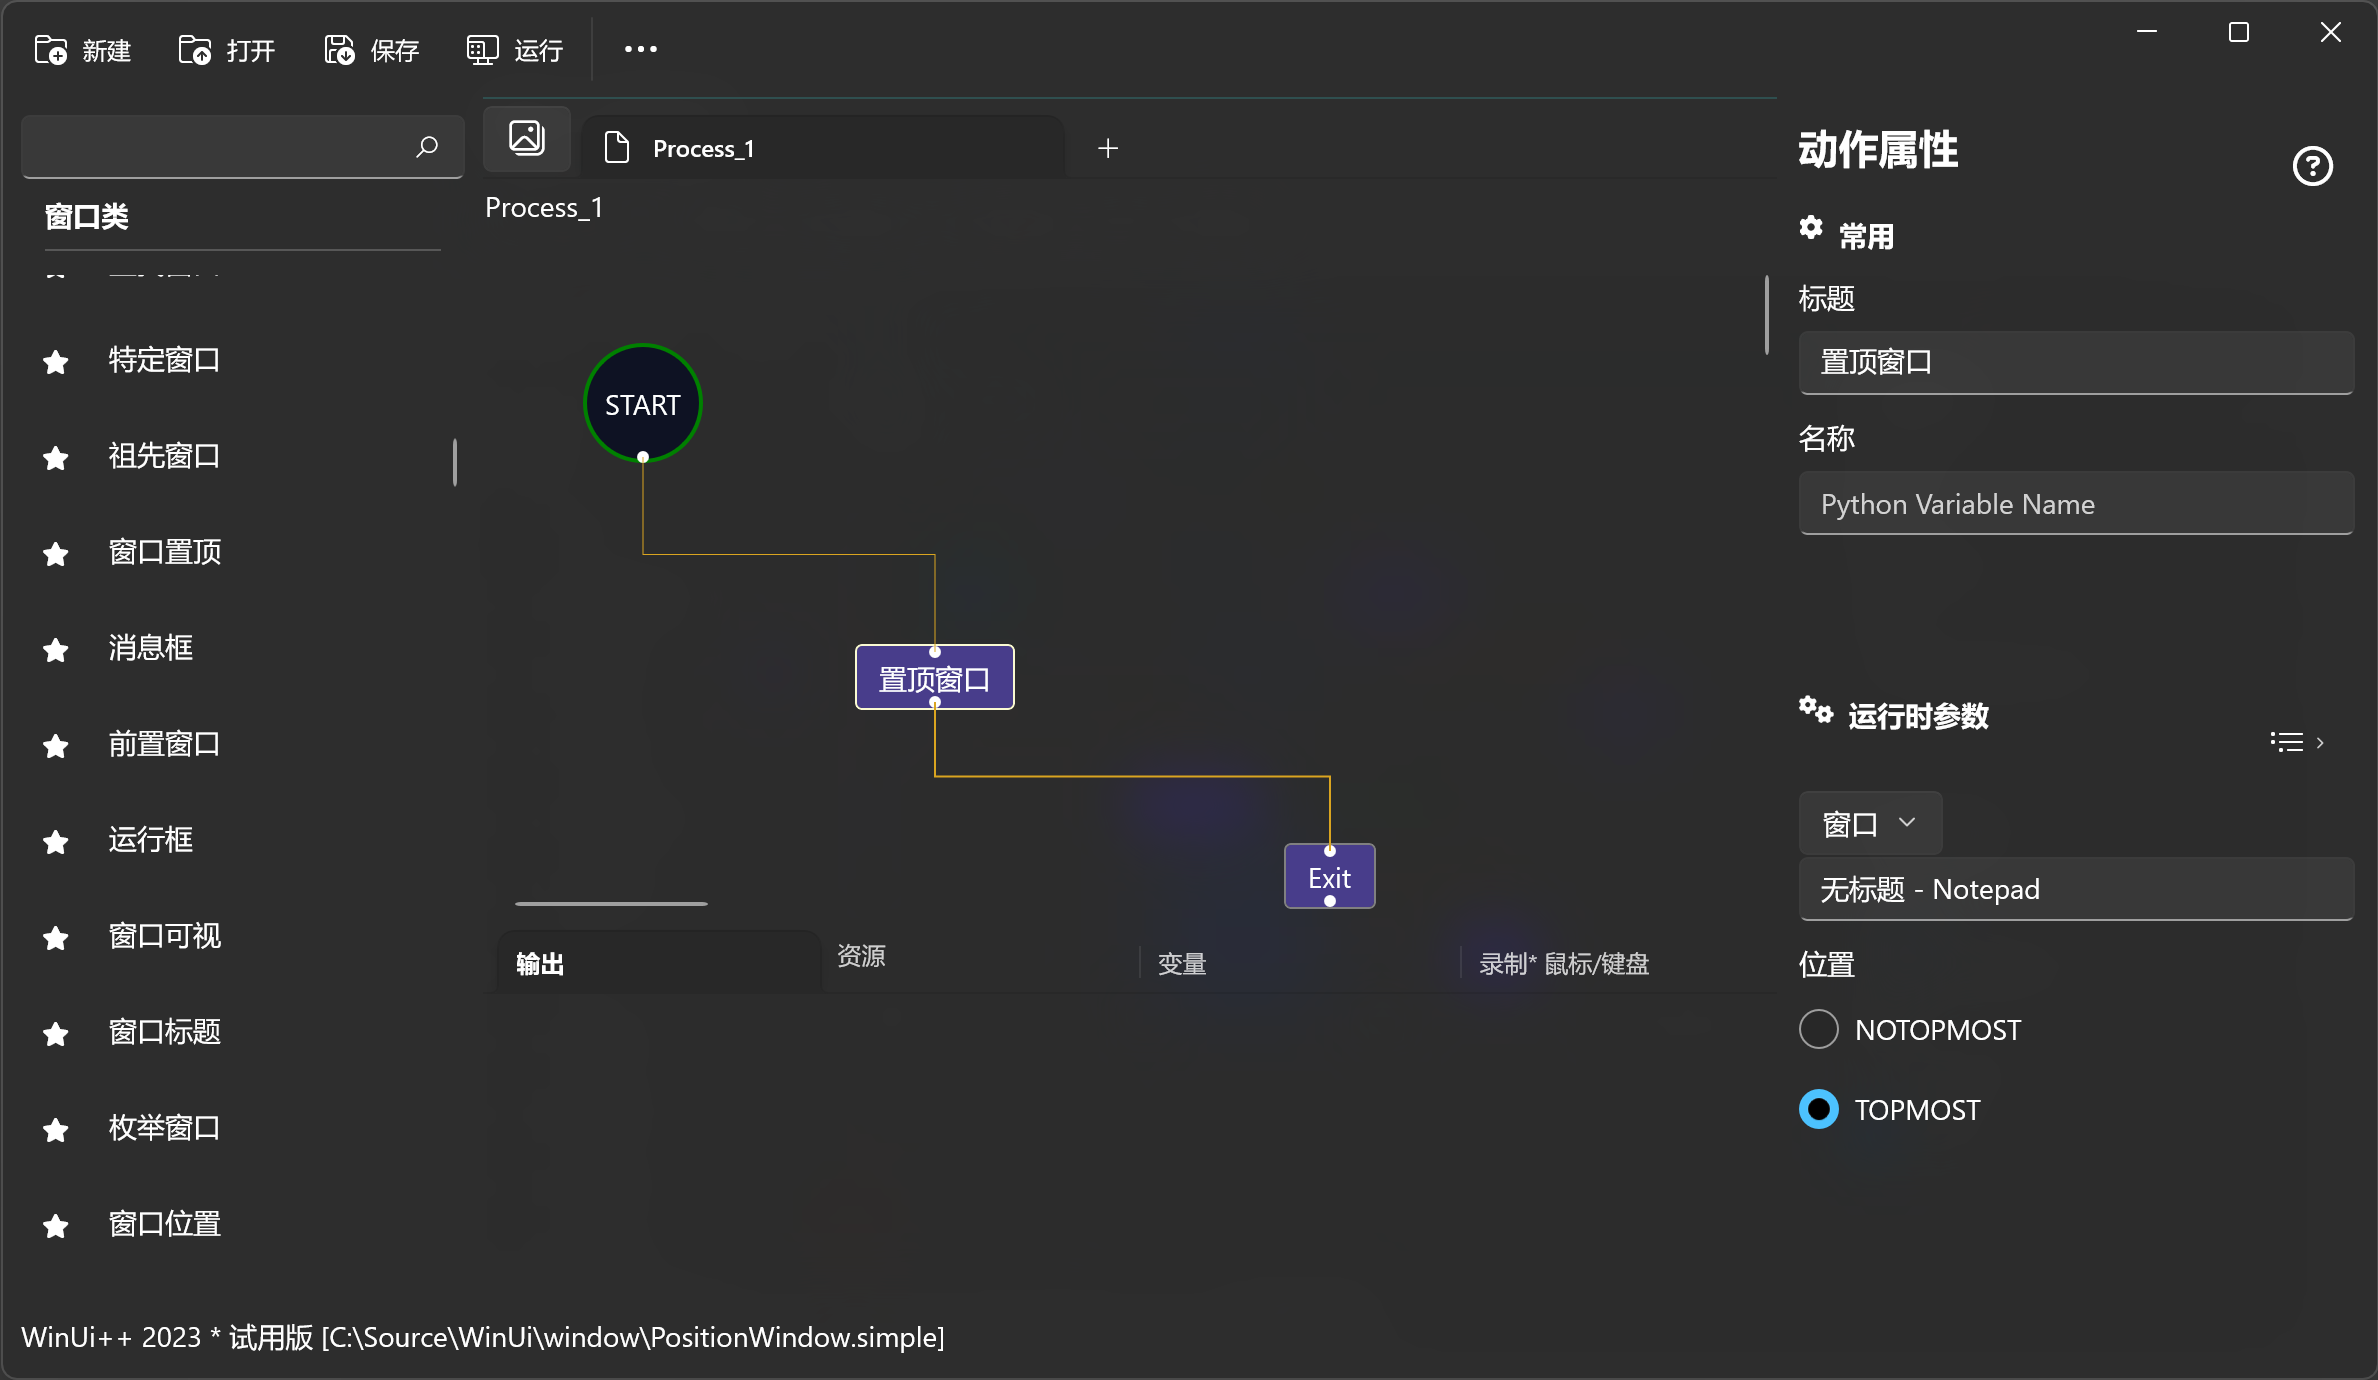Select the NOTOPMOST radio option
The image size is (2378, 1380).
[1819, 1030]
